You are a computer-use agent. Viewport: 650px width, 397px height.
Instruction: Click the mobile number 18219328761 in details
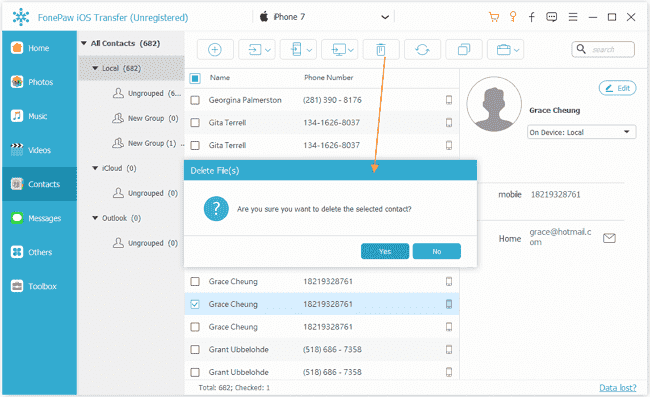(x=555, y=194)
